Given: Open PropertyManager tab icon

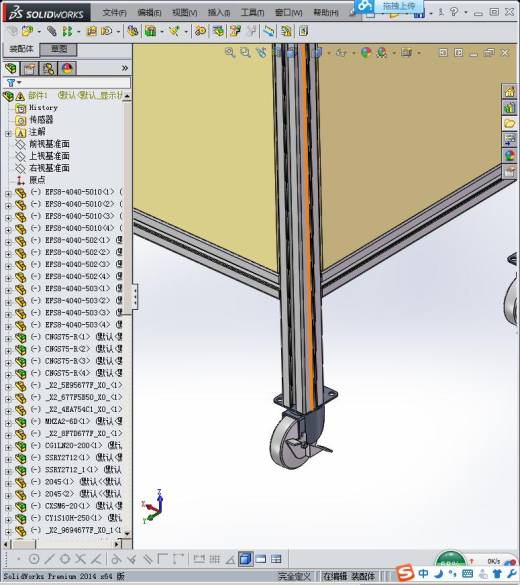Looking at the screenshot, I should [x=29, y=68].
